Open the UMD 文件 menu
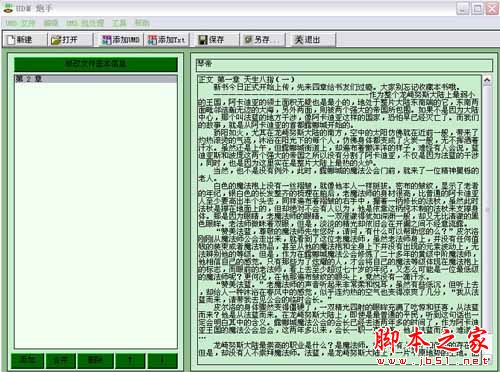Viewport: 500px width, 372px height. point(20,23)
